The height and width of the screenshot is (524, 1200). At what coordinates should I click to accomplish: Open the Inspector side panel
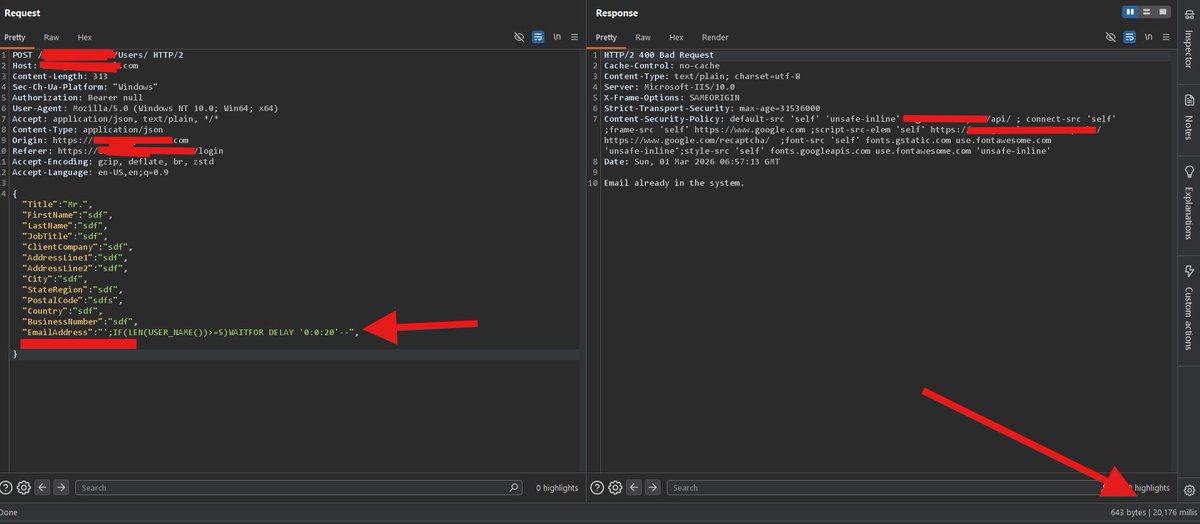point(1189,42)
